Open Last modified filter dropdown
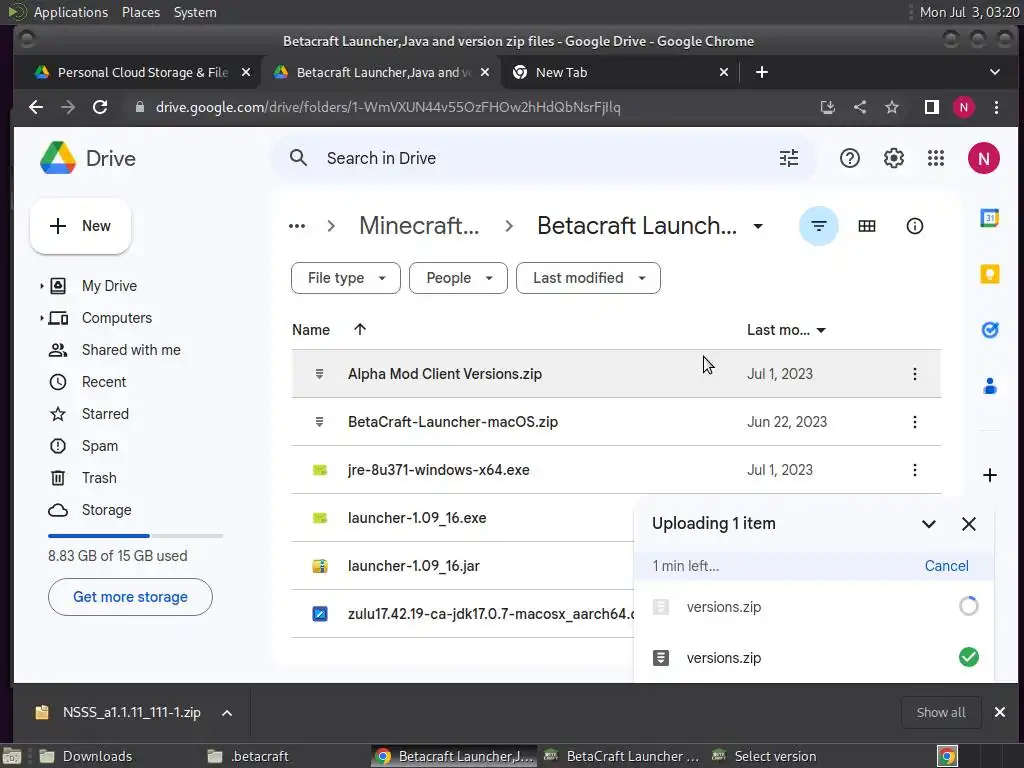1024x768 pixels. pos(588,278)
